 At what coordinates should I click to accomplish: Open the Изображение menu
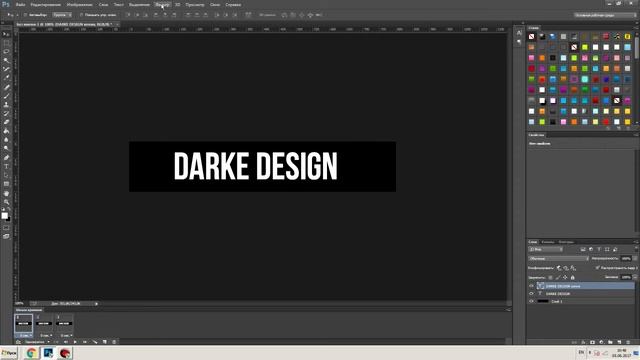pyautogui.click(x=80, y=5)
